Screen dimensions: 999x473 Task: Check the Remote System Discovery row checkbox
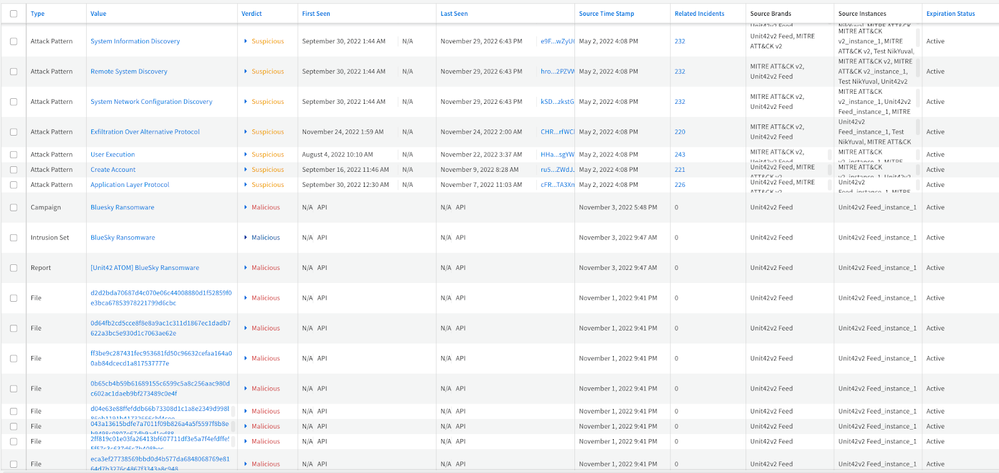tap(13, 72)
